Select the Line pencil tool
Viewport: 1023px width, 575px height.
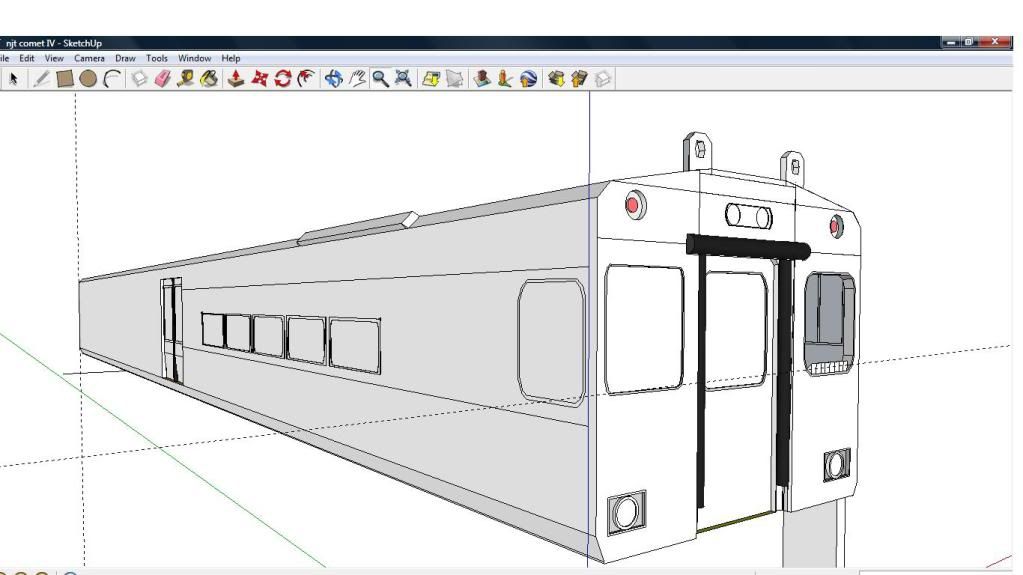(40, 78)
